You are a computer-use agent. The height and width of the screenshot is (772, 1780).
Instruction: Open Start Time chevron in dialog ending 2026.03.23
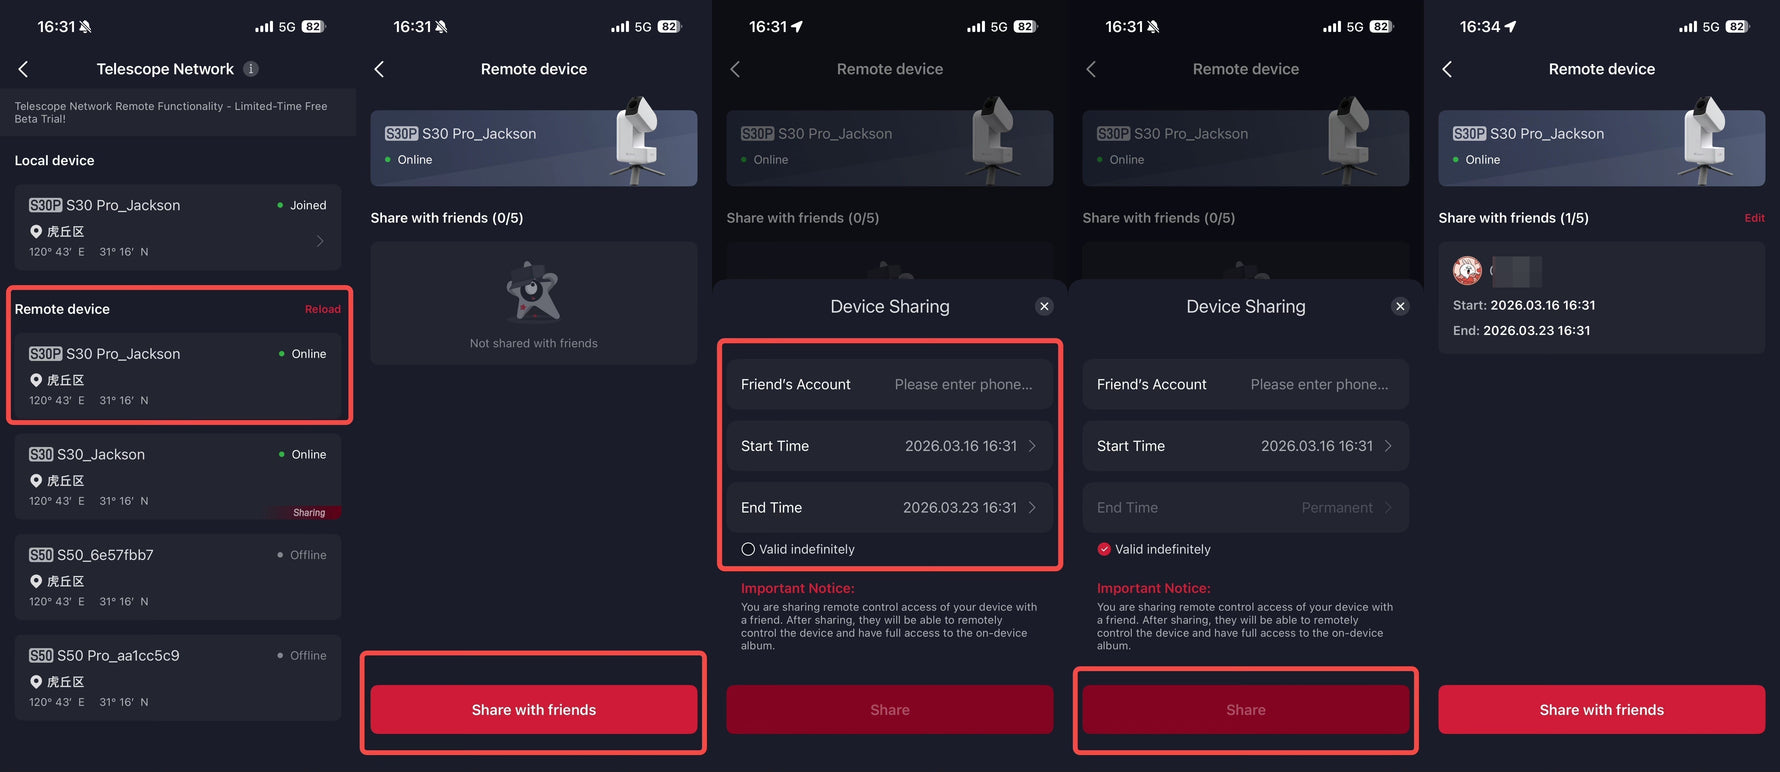1032,446
